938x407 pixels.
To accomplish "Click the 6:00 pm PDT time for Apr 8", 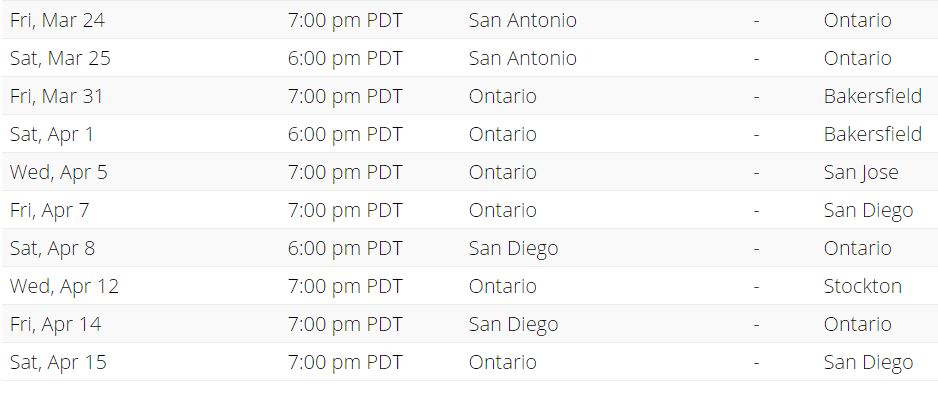I will click(x=345, y=248).
